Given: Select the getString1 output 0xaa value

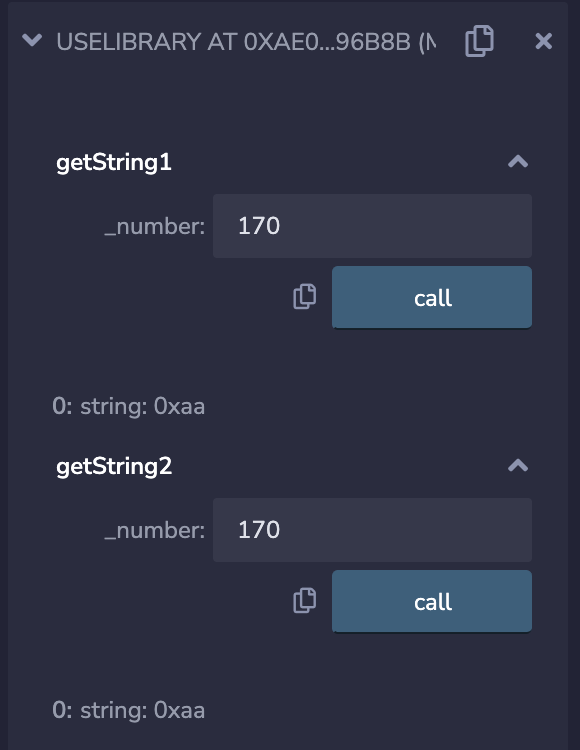Looking at the screenshot, I should [x=179, y=407].
